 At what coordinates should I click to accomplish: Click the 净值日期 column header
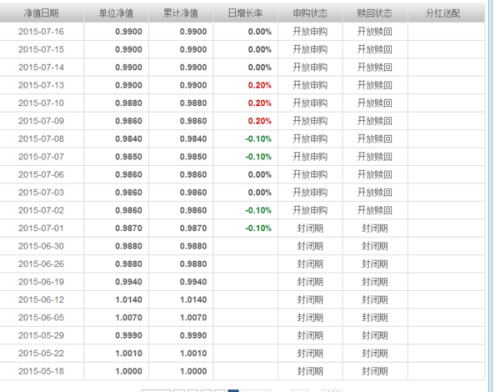[41, 13]
